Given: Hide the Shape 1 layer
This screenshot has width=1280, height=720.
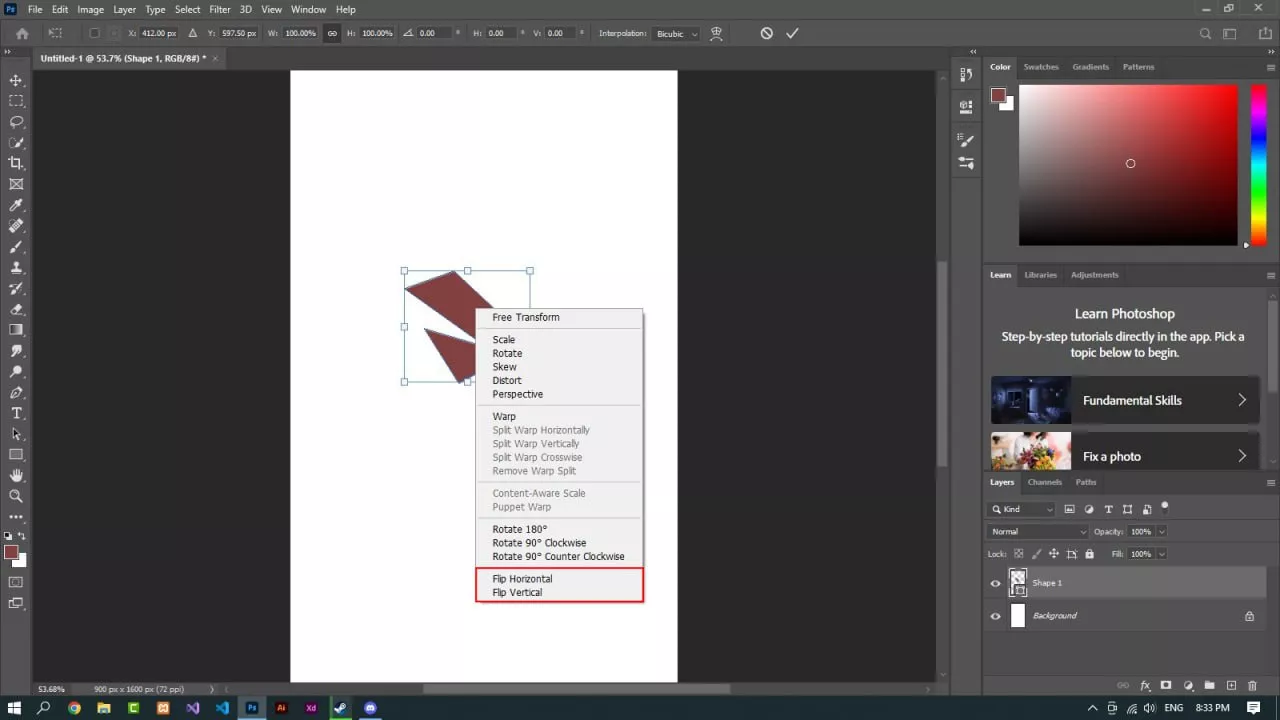Looking at the screenshot, I should click(995, 583).
